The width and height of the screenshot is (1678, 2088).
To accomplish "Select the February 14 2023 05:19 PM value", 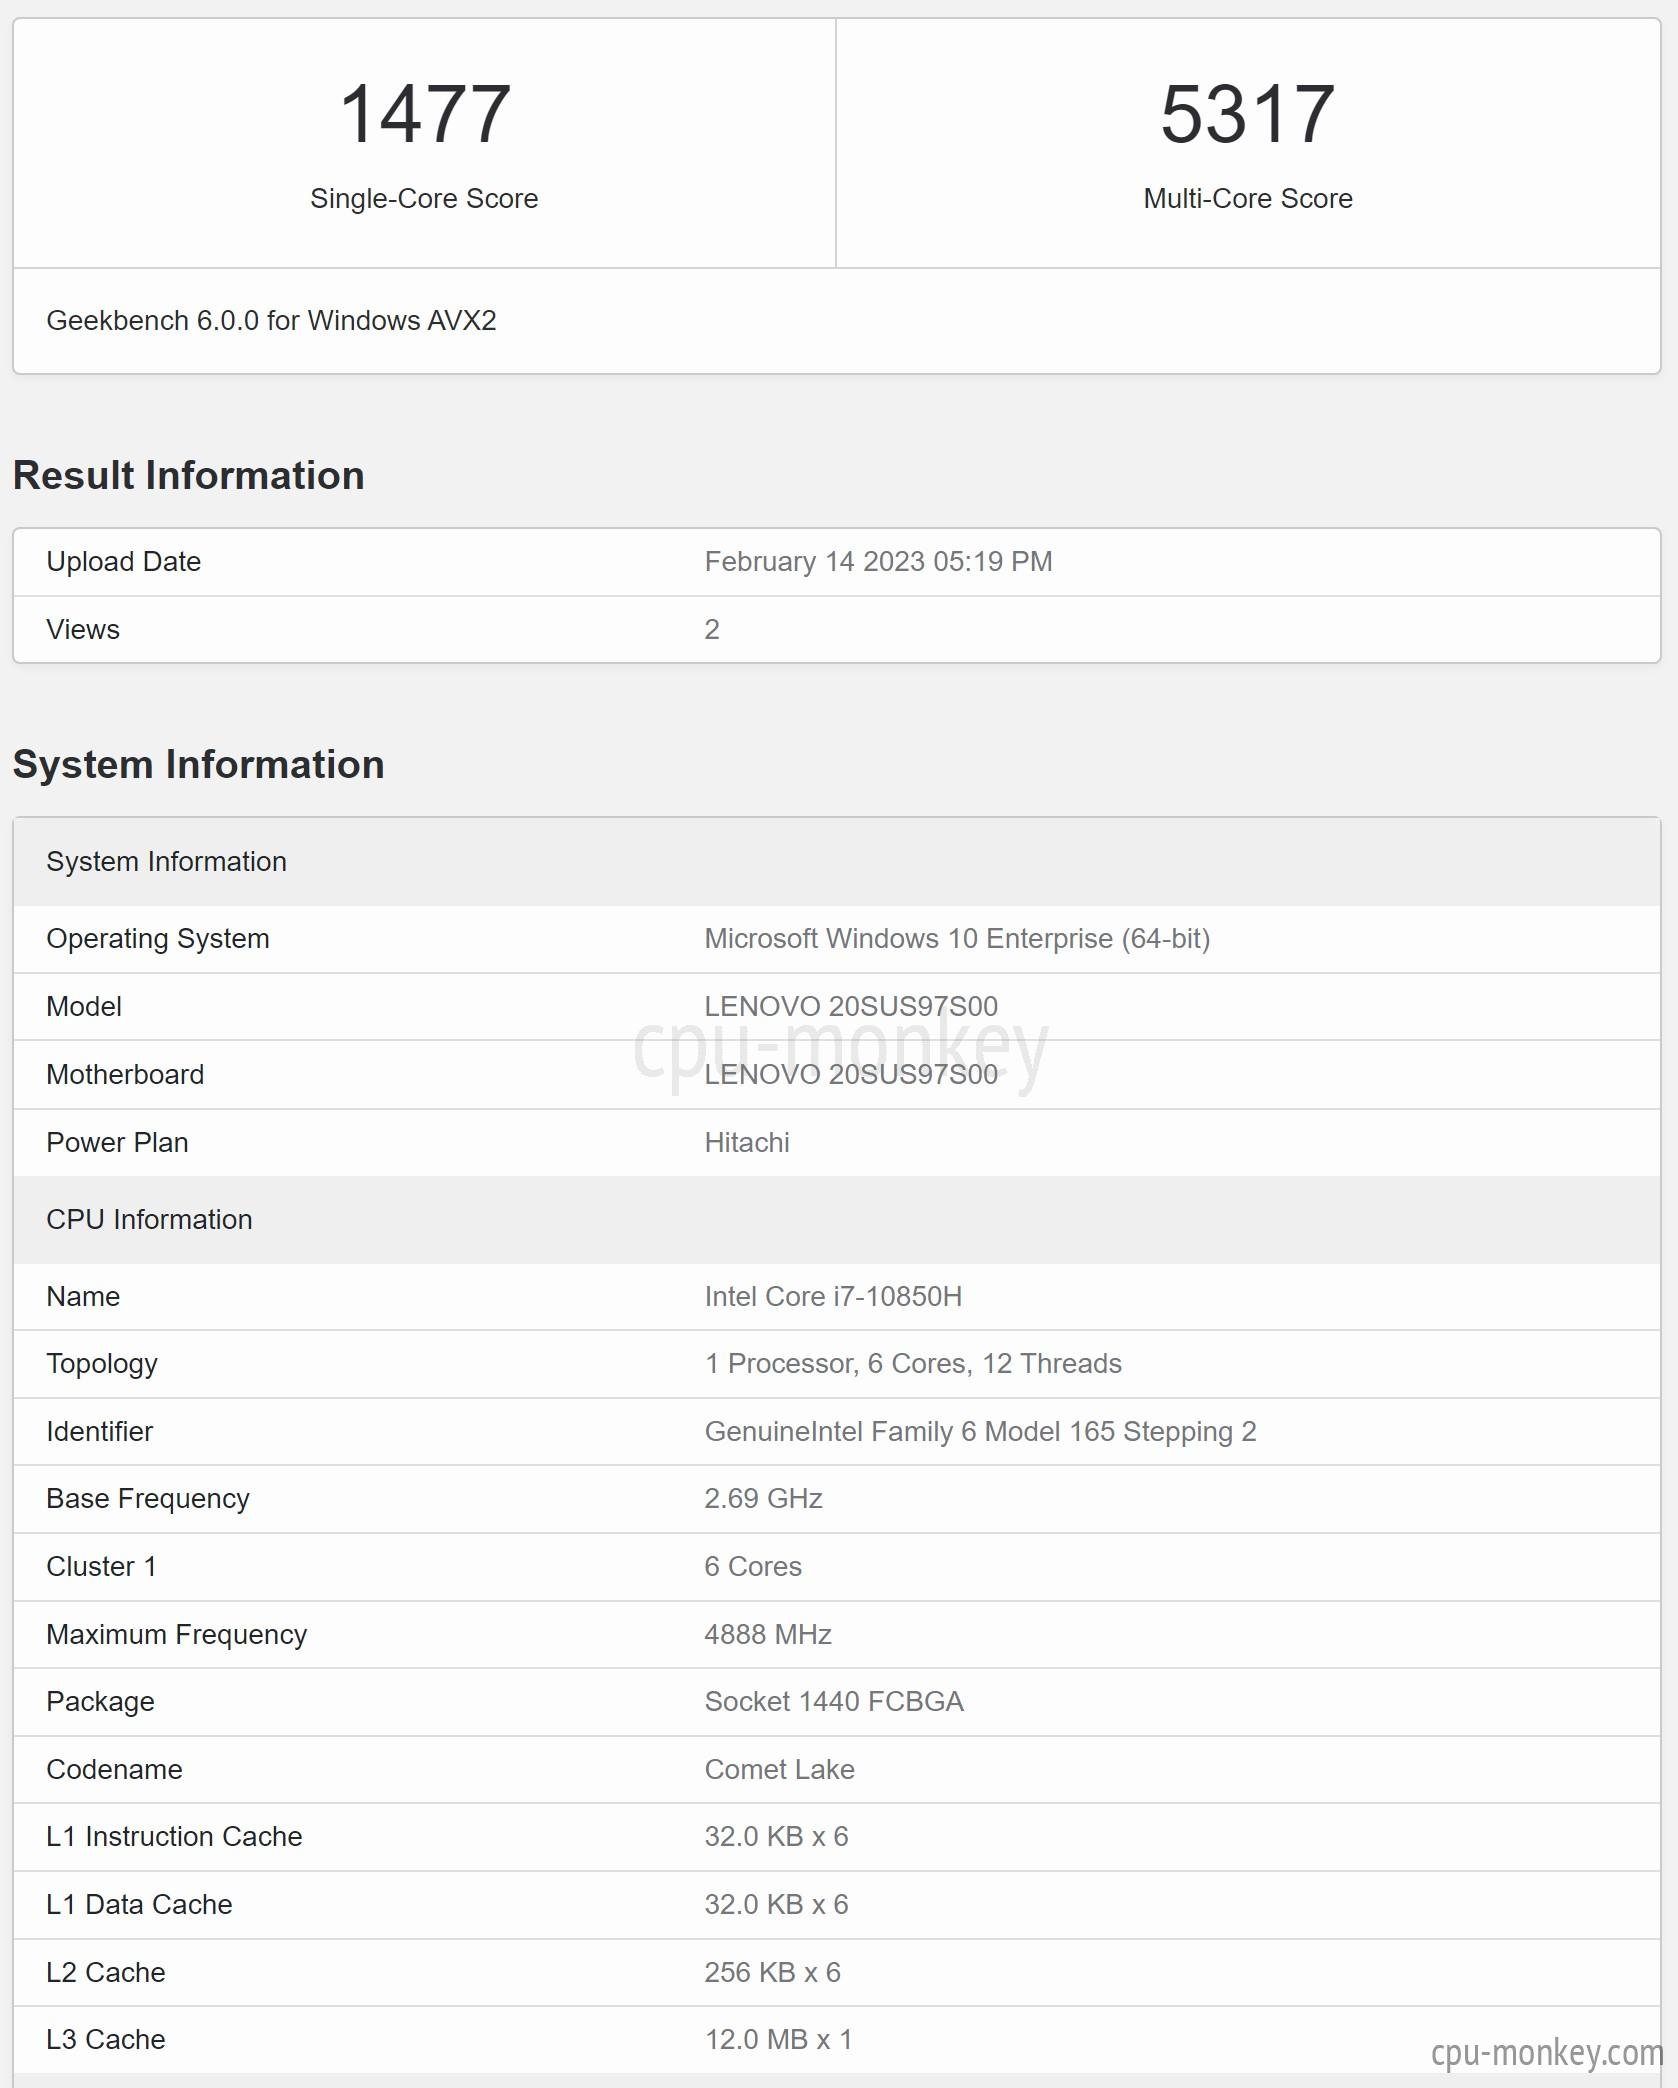I will click(x=878, y=561).
